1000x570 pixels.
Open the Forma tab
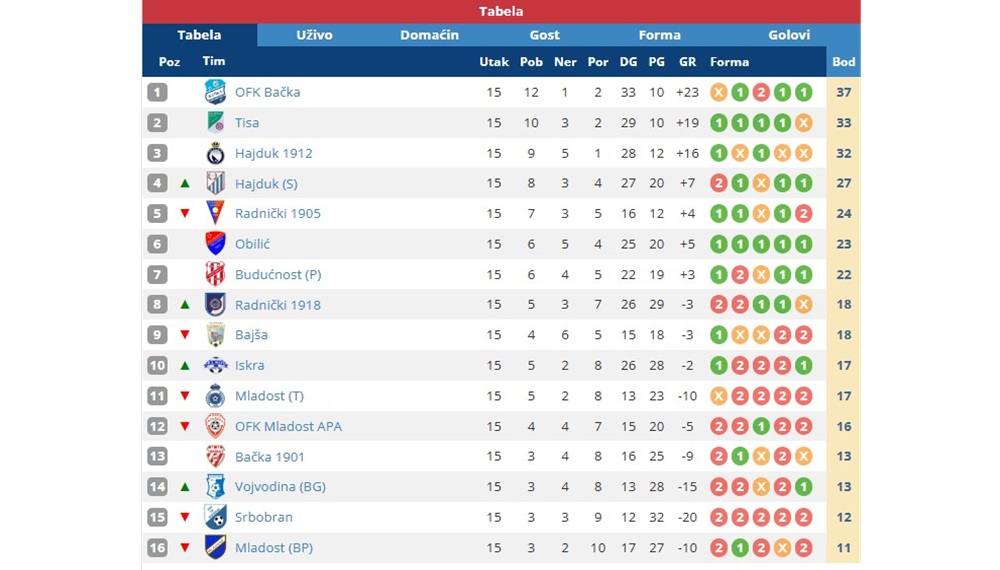tap(659, 35)
